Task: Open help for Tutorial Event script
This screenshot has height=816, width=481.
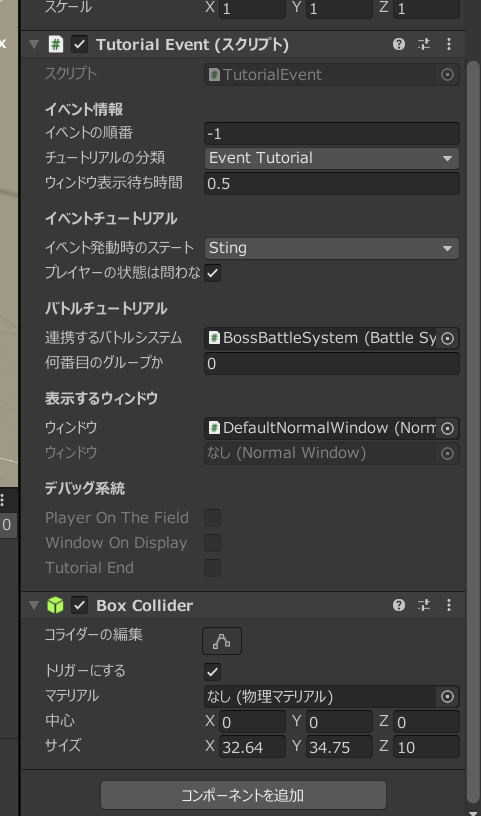Action: tap(399, 45)
